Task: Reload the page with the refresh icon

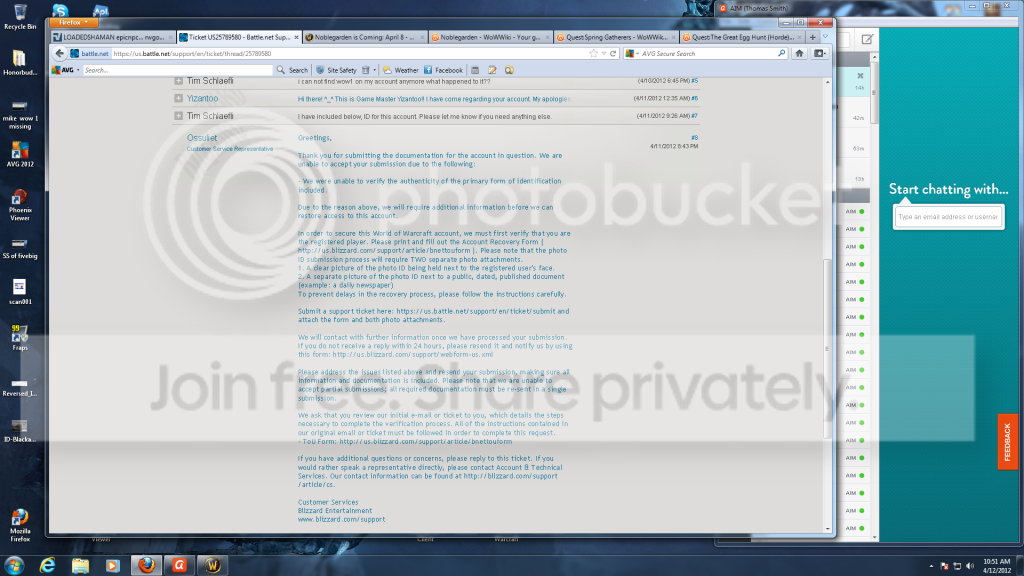Action: coord(613,54)
